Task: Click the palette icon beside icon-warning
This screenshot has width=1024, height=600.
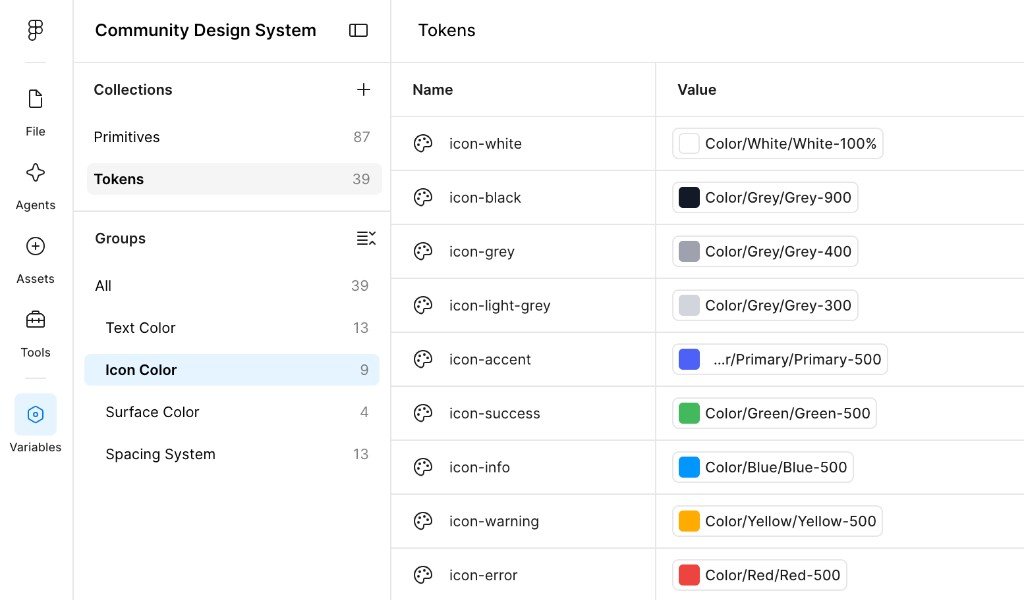Action: pos(423,521)
